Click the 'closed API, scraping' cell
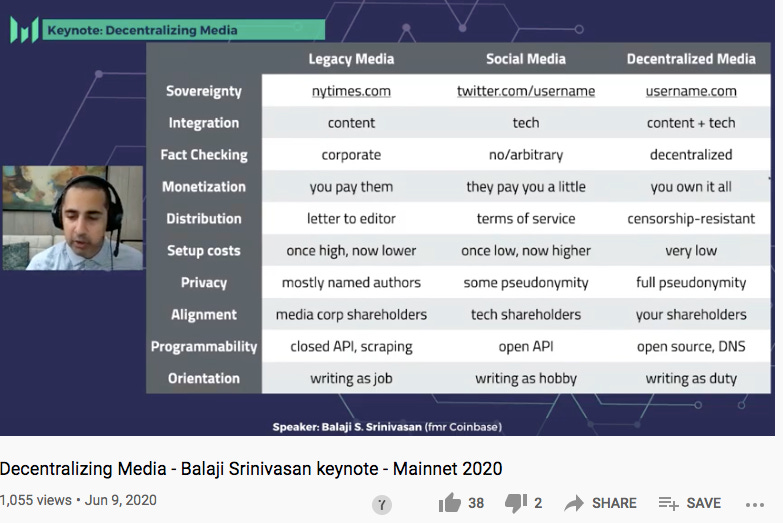Image resolution: width=783 pixels, height=523 pixels. [351, 347]
